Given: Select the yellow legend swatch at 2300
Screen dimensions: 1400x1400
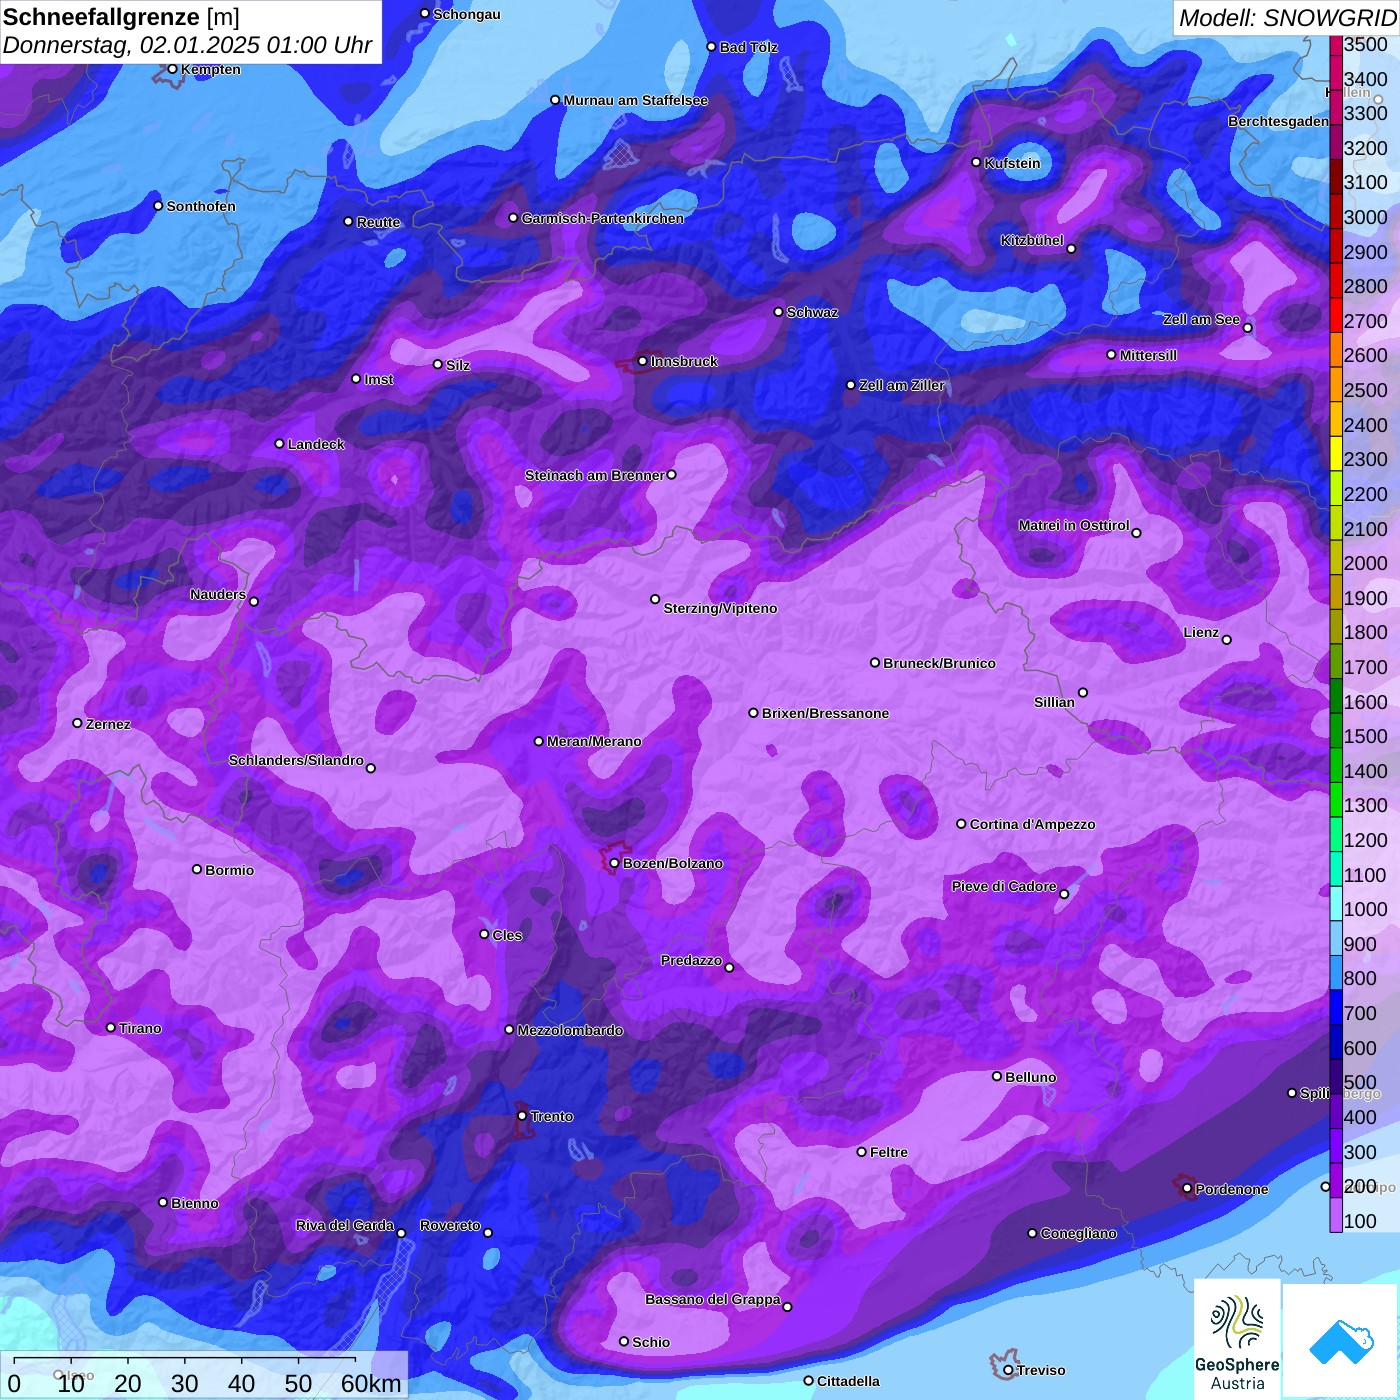Looking at the screenshot, I should pos(1336,453).
